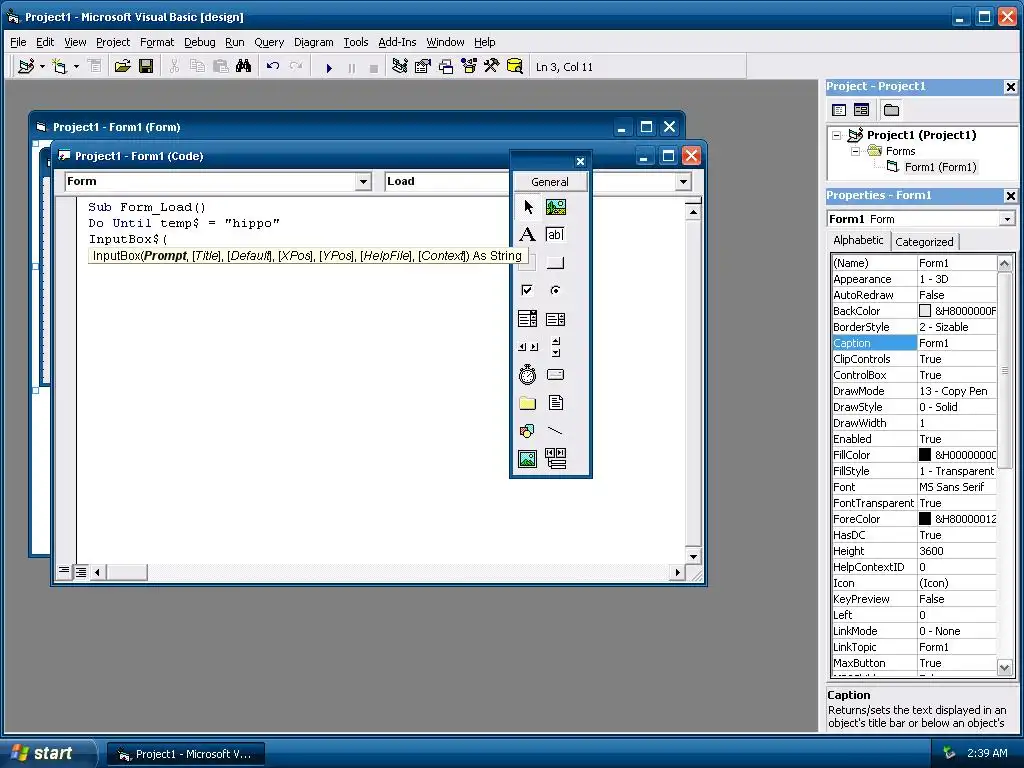Viewport: 1024px width, 768px height.
Task: Open the Add Project dropdown arrow
Action: (42, 66)
